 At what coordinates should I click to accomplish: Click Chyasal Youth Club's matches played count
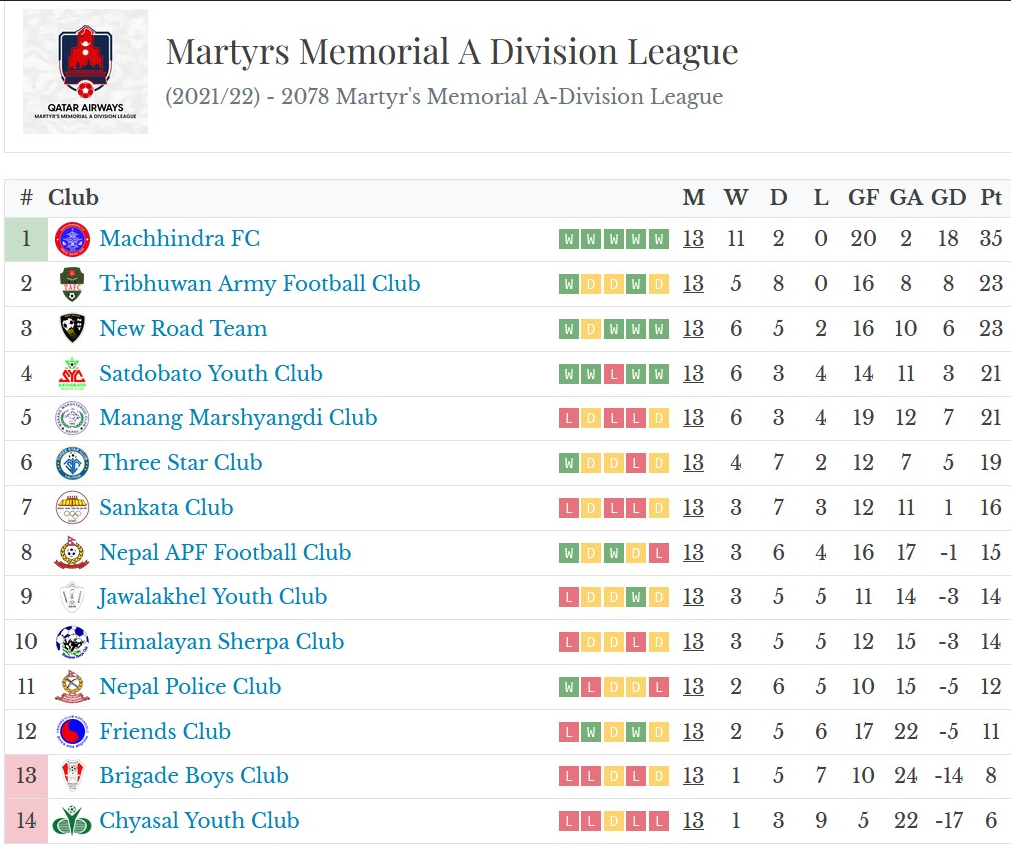tap(693, 821)
